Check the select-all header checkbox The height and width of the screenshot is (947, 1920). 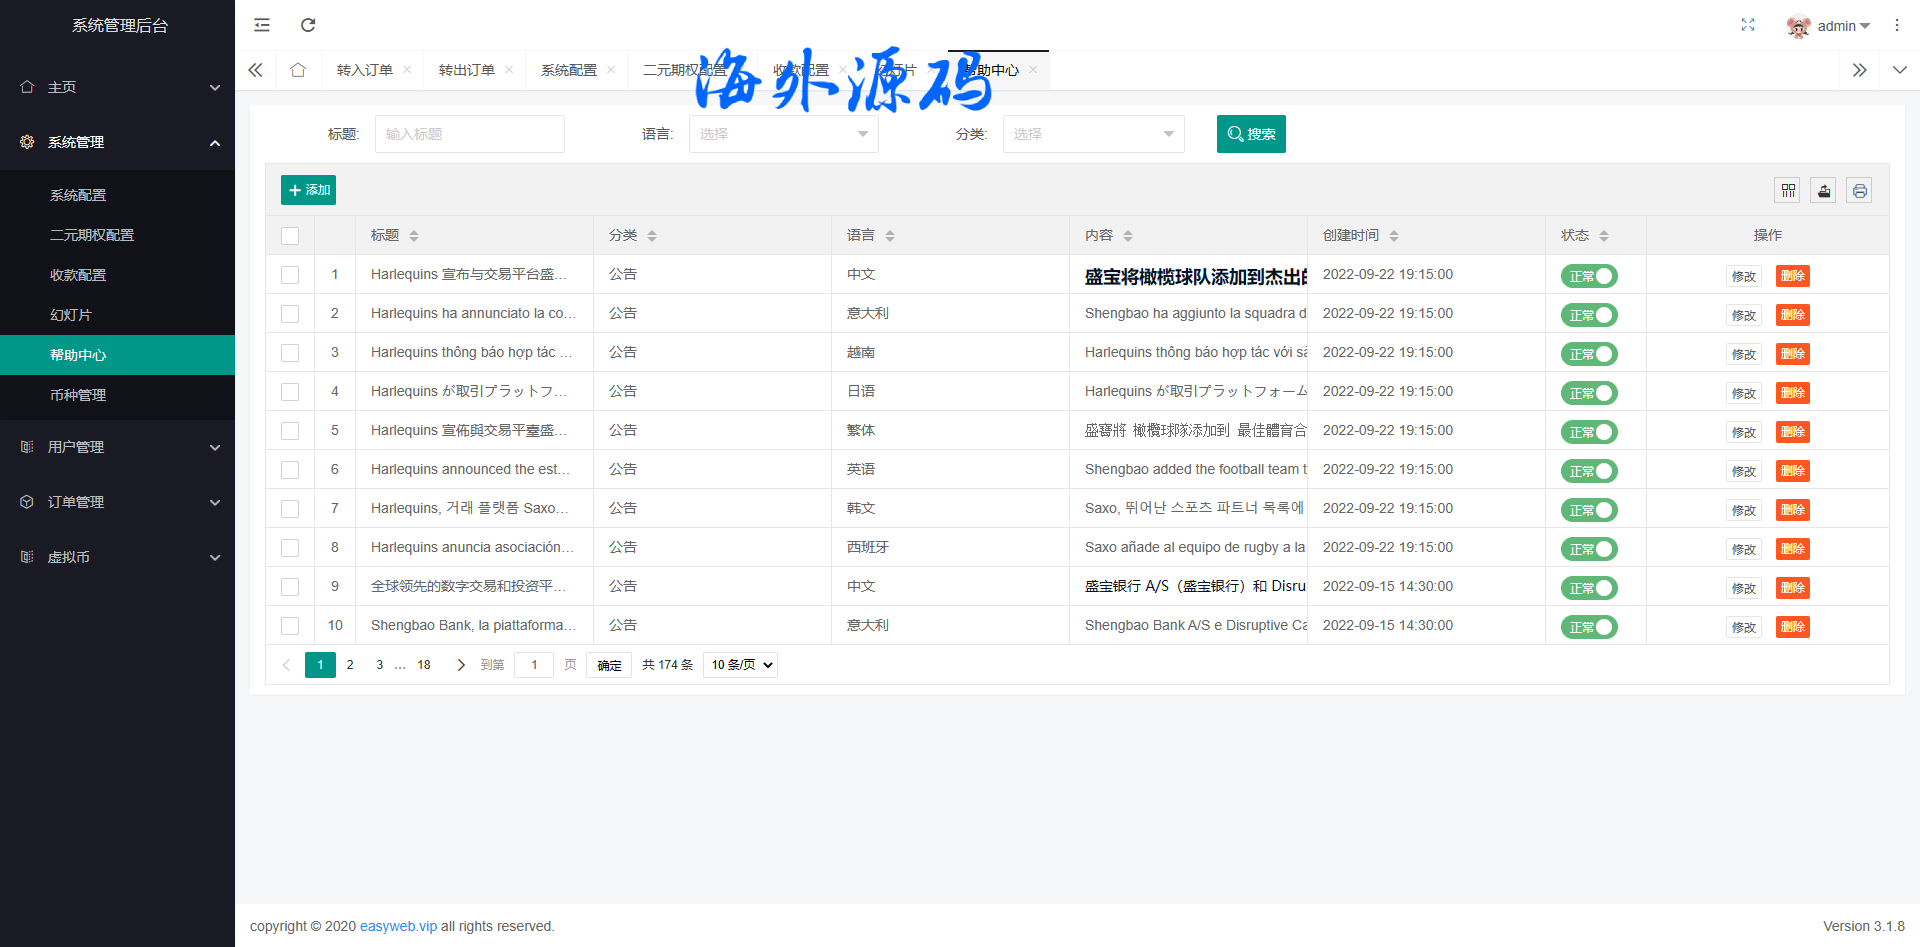(290, 236)
